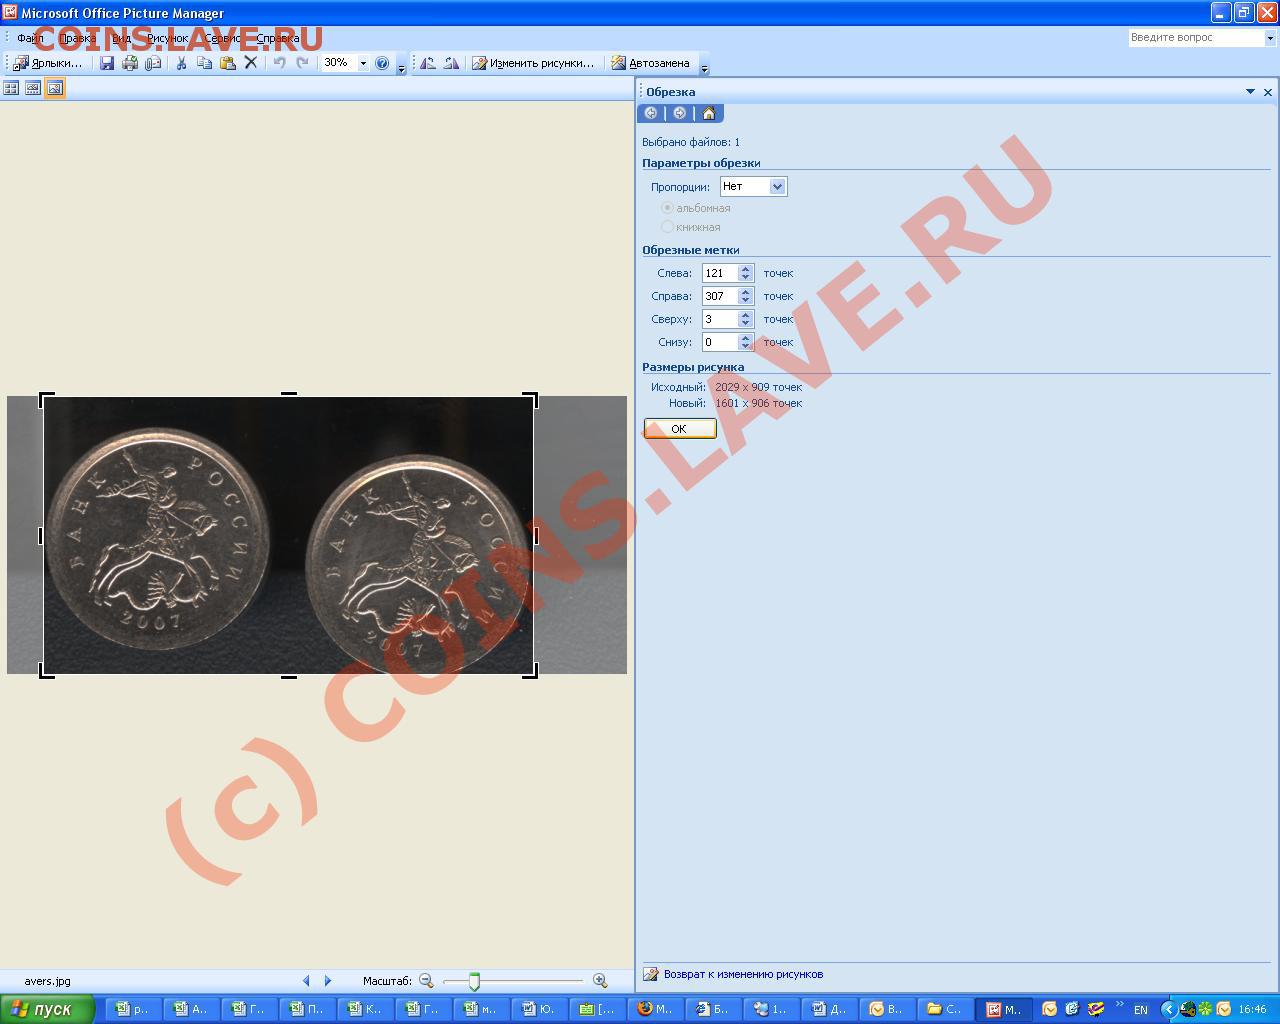Switch to thumbnail view icon
1280x1024 pixels.
pyautogui.click(x=11, y=88)
